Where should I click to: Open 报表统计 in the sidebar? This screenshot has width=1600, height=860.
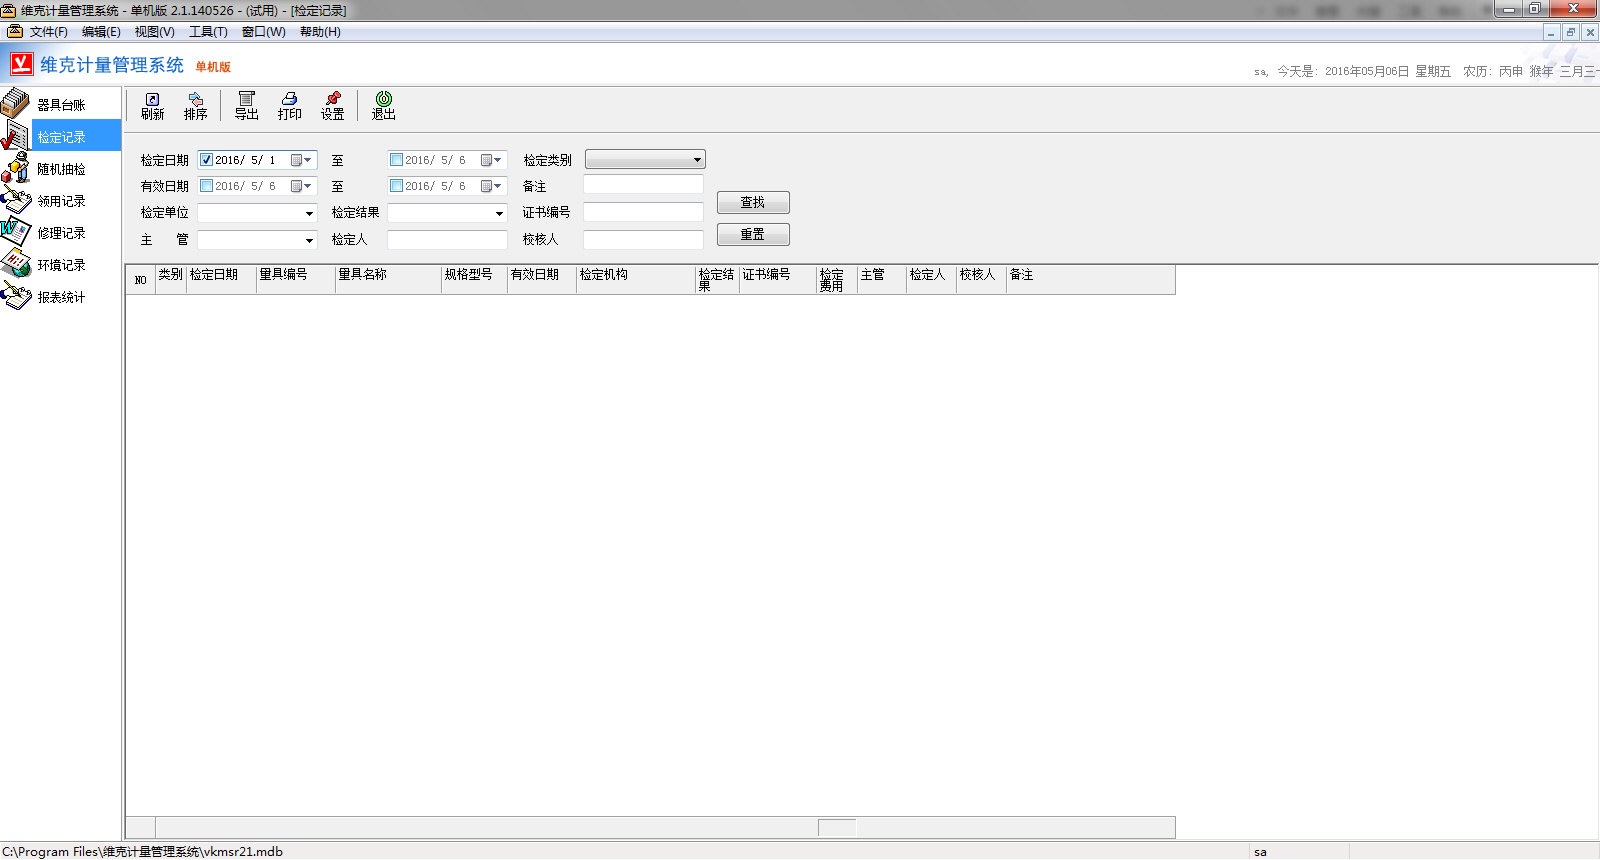pyautogui.click(x=60, y=297)
